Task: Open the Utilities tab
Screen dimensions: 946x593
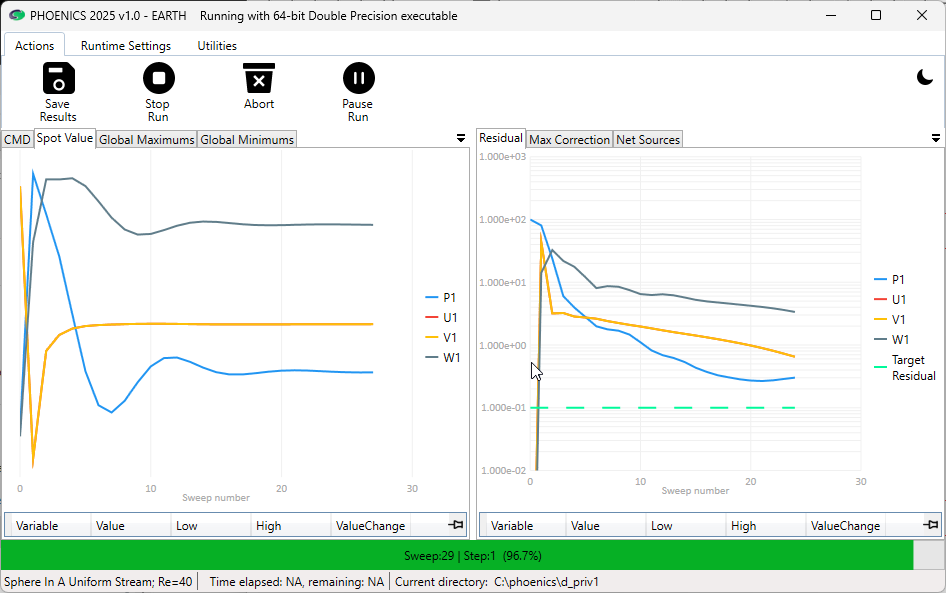Action: click(217, 45)
